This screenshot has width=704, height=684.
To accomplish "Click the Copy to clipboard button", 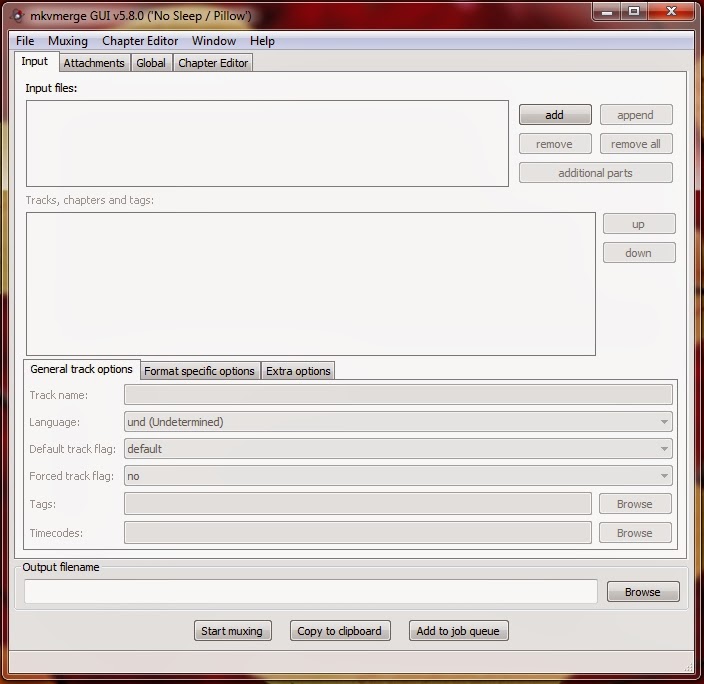I will point(340,631).
